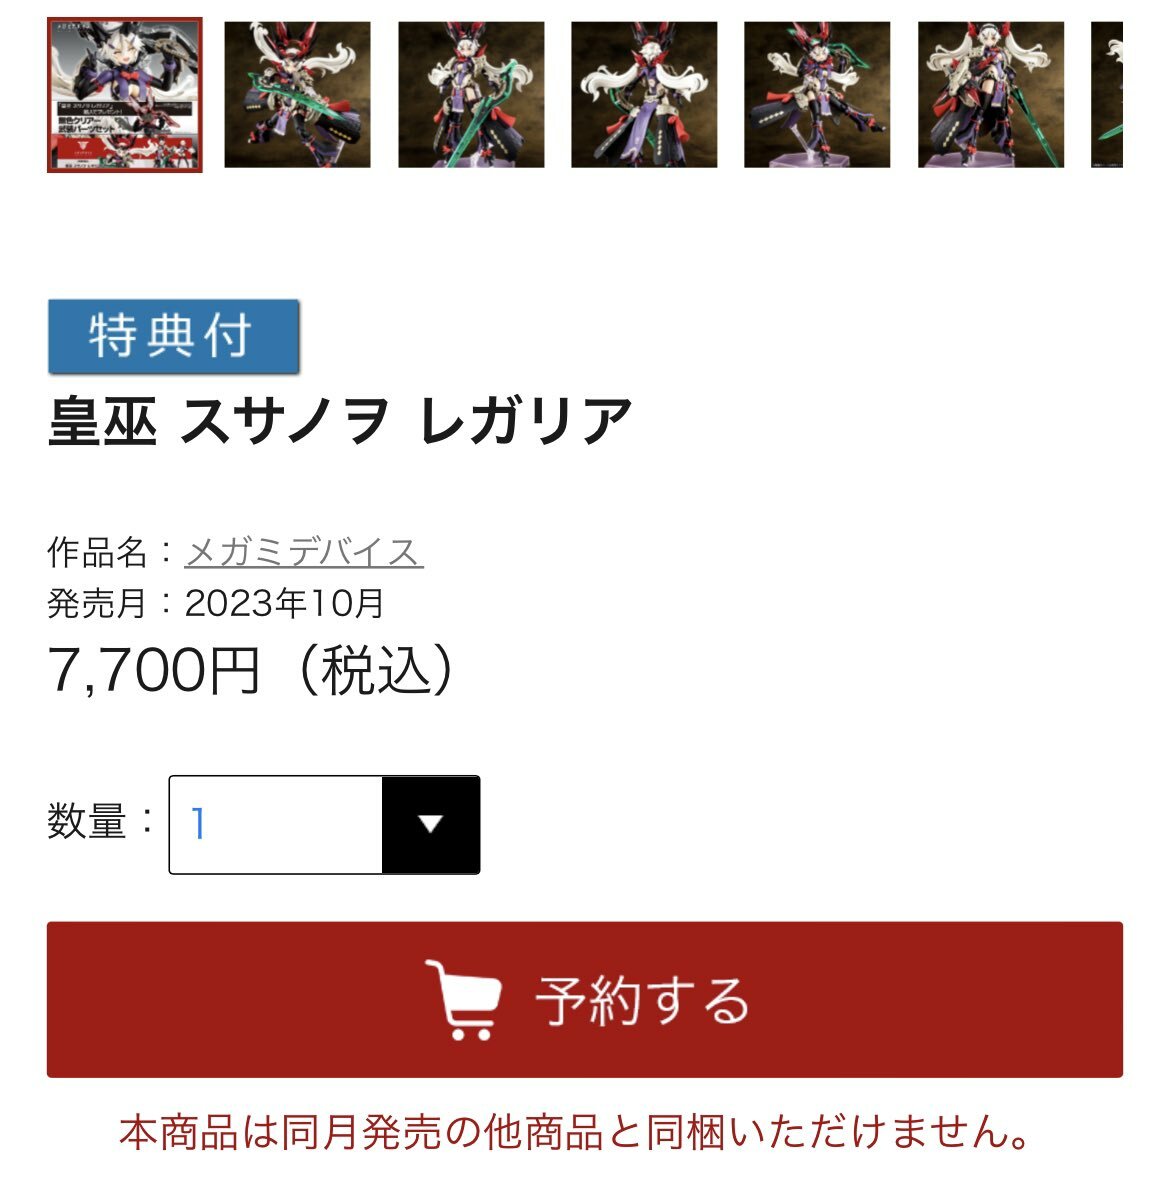Expand the black quantity dropdown arrow
Image resolution: width=1170 pixels, height=1178 pixels.
[431, 824]
